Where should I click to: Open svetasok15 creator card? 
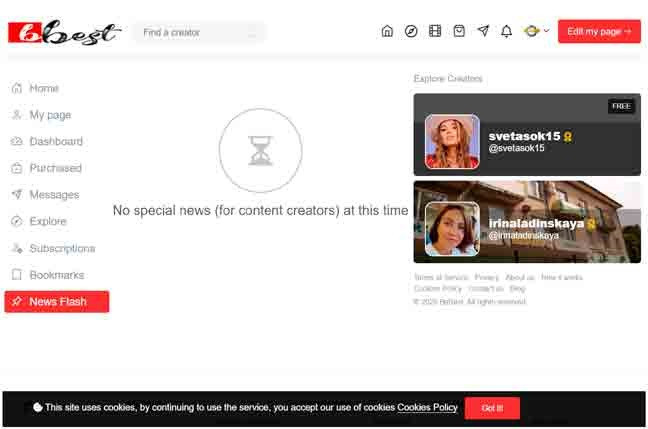coord(526,135)
